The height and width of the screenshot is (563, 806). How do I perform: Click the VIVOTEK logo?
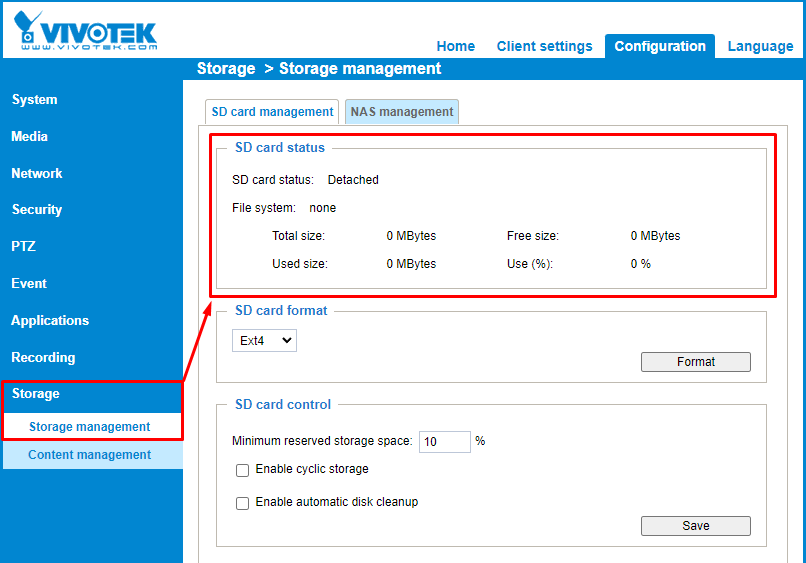tap(85, 30)
